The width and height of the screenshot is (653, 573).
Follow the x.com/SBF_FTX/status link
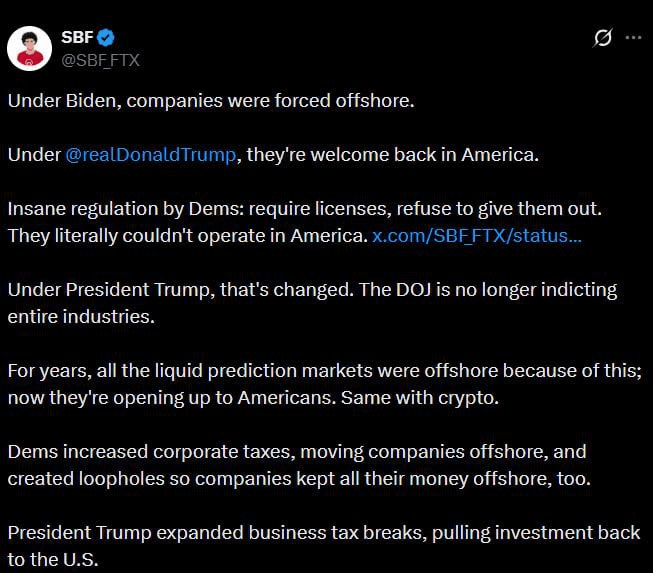click(x=476, y=236)
